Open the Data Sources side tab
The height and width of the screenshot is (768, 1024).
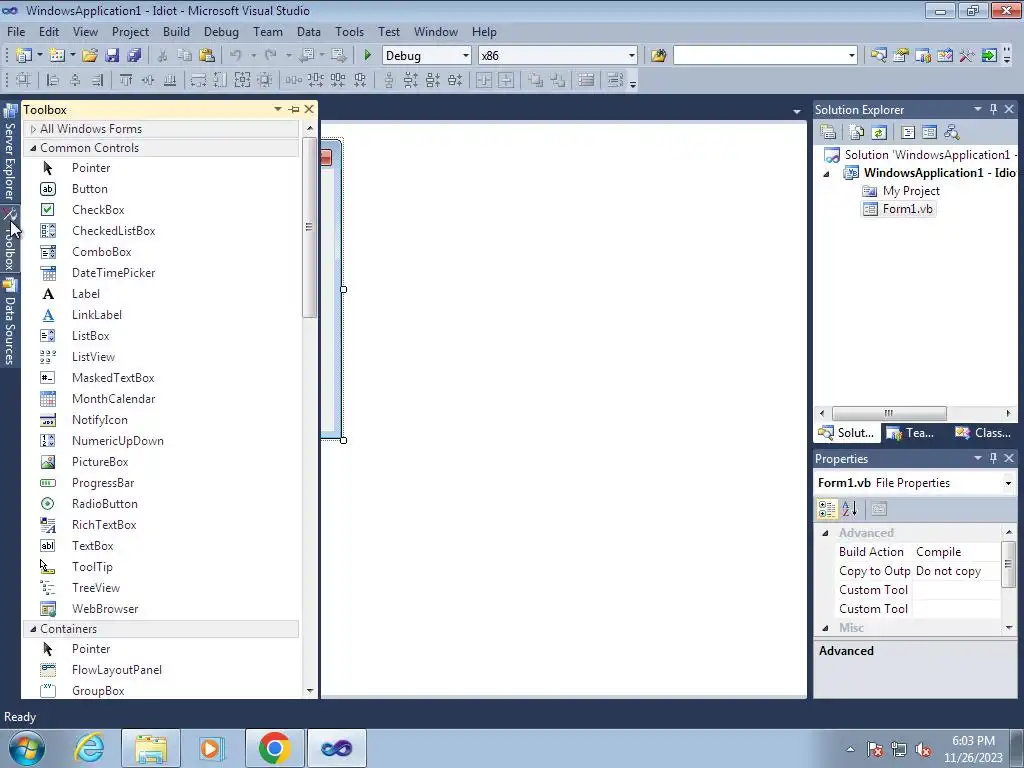pyautogui.click(x=10, y=322)
